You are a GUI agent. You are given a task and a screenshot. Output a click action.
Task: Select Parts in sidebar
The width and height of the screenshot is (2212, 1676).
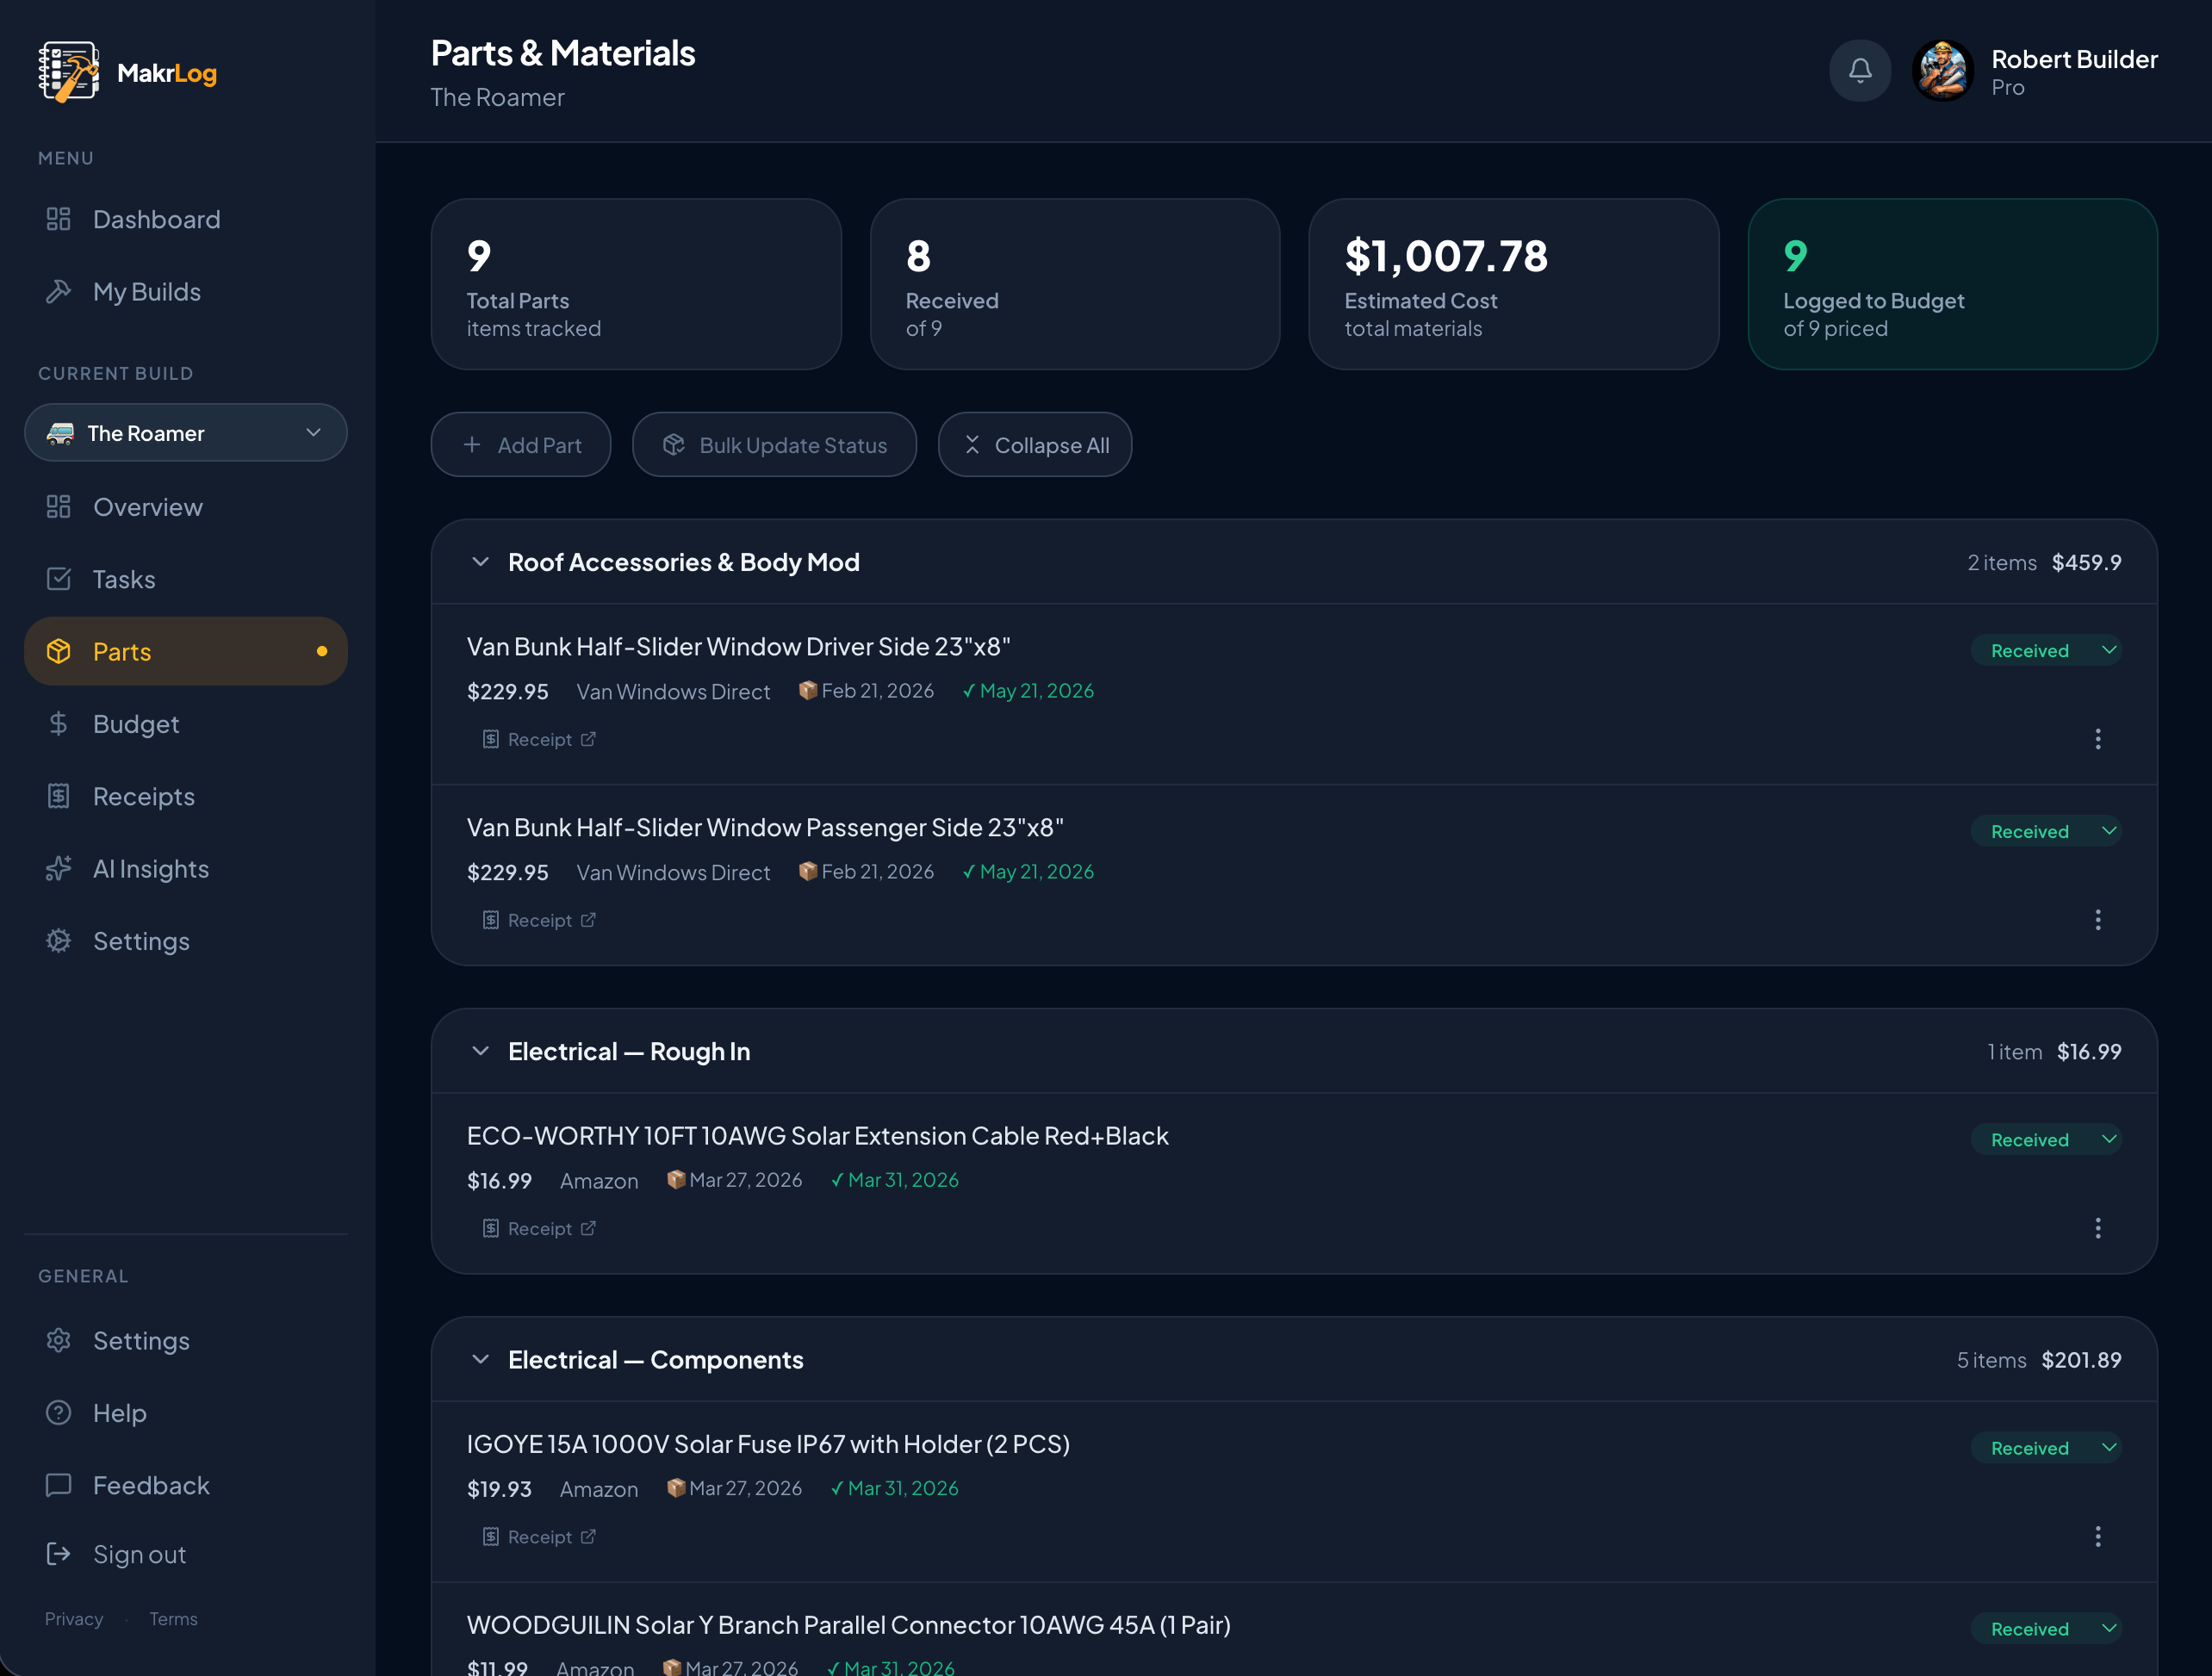click(186, 651)
